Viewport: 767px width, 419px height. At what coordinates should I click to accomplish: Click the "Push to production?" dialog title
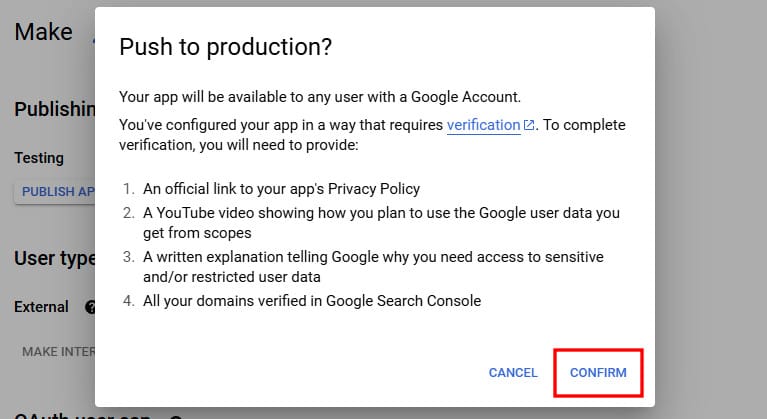pos(225,47)
